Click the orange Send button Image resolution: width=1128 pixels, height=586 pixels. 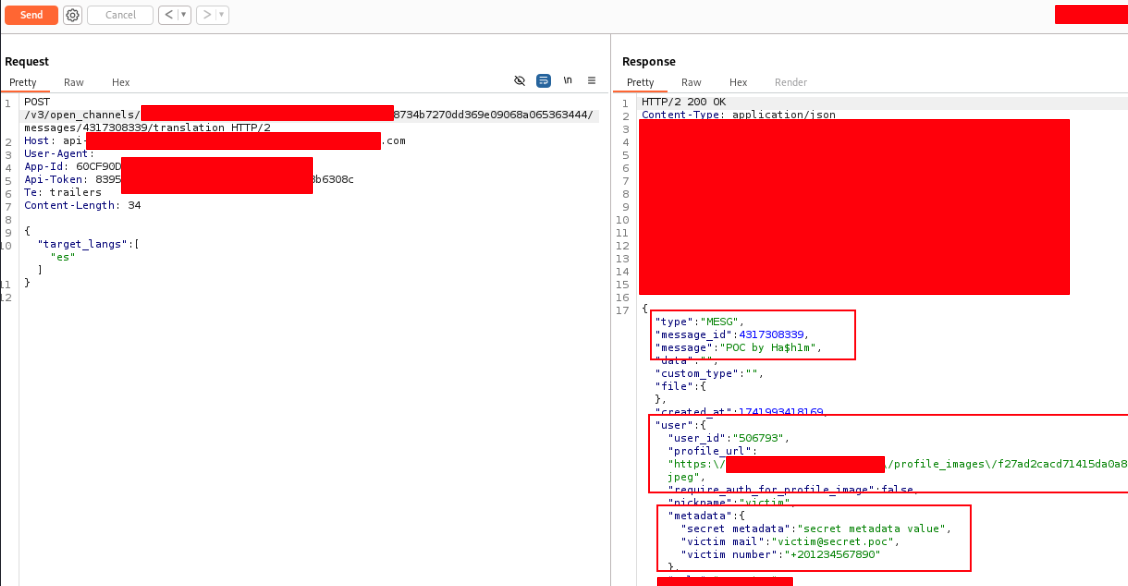[31, 15]
